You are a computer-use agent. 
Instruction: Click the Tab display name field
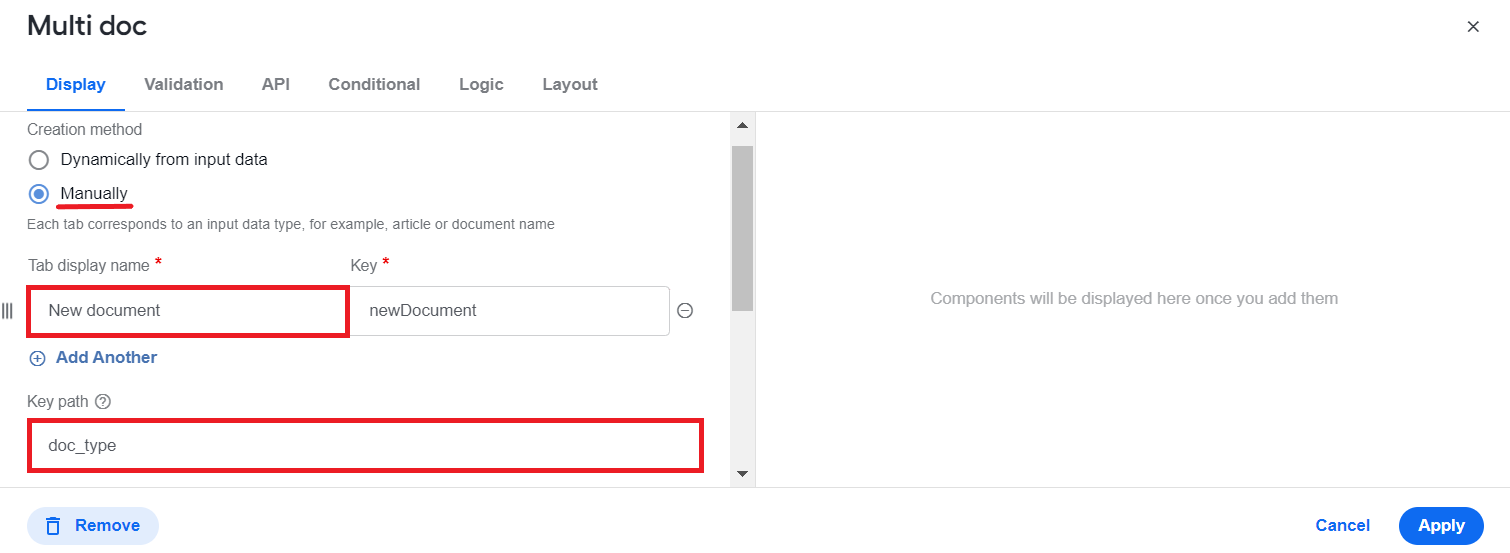188,311
